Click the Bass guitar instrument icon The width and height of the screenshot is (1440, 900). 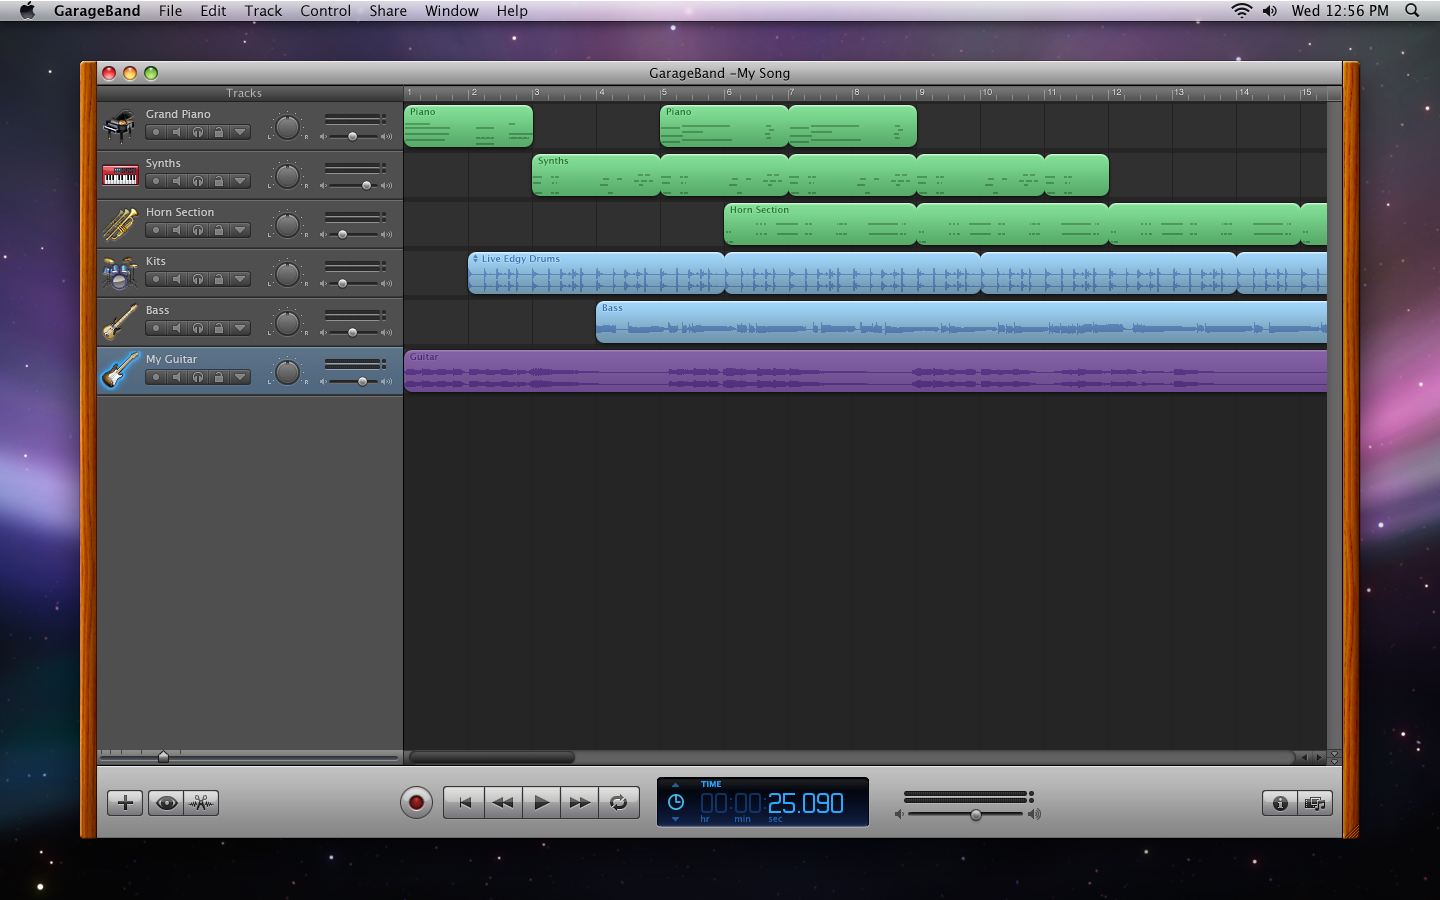coord(120,322)
